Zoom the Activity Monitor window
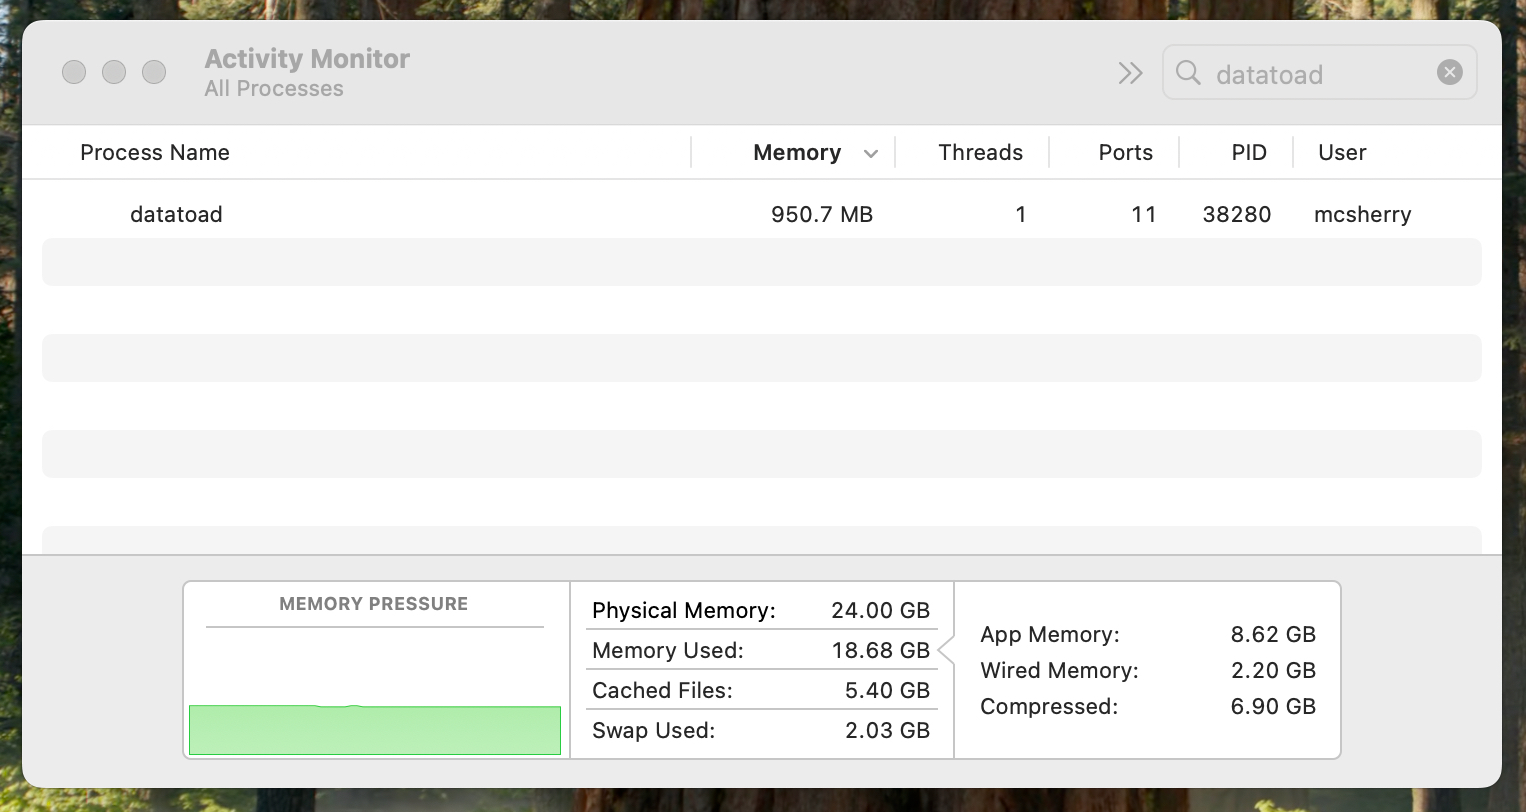 (x=154, y=72)
